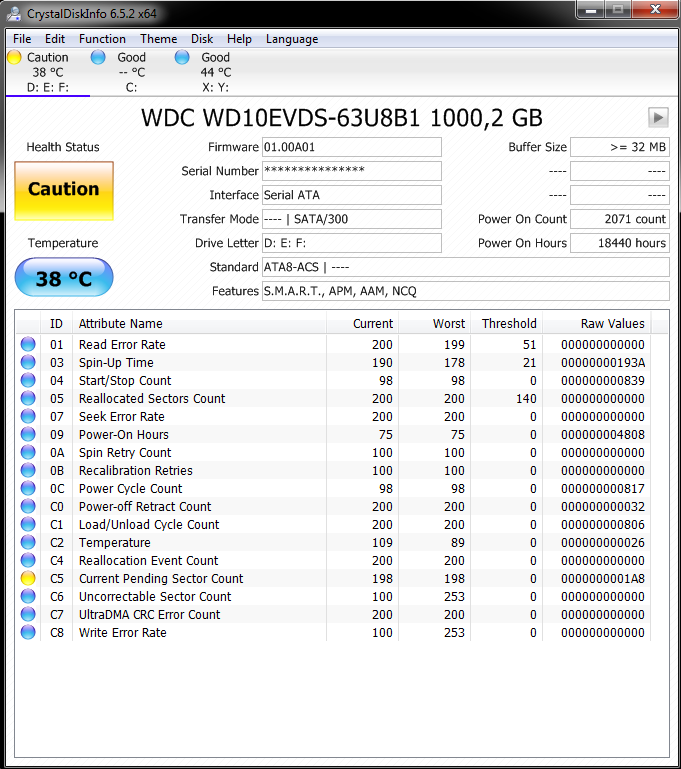
Task: Click the Worst column header
Action: [434, 324]
